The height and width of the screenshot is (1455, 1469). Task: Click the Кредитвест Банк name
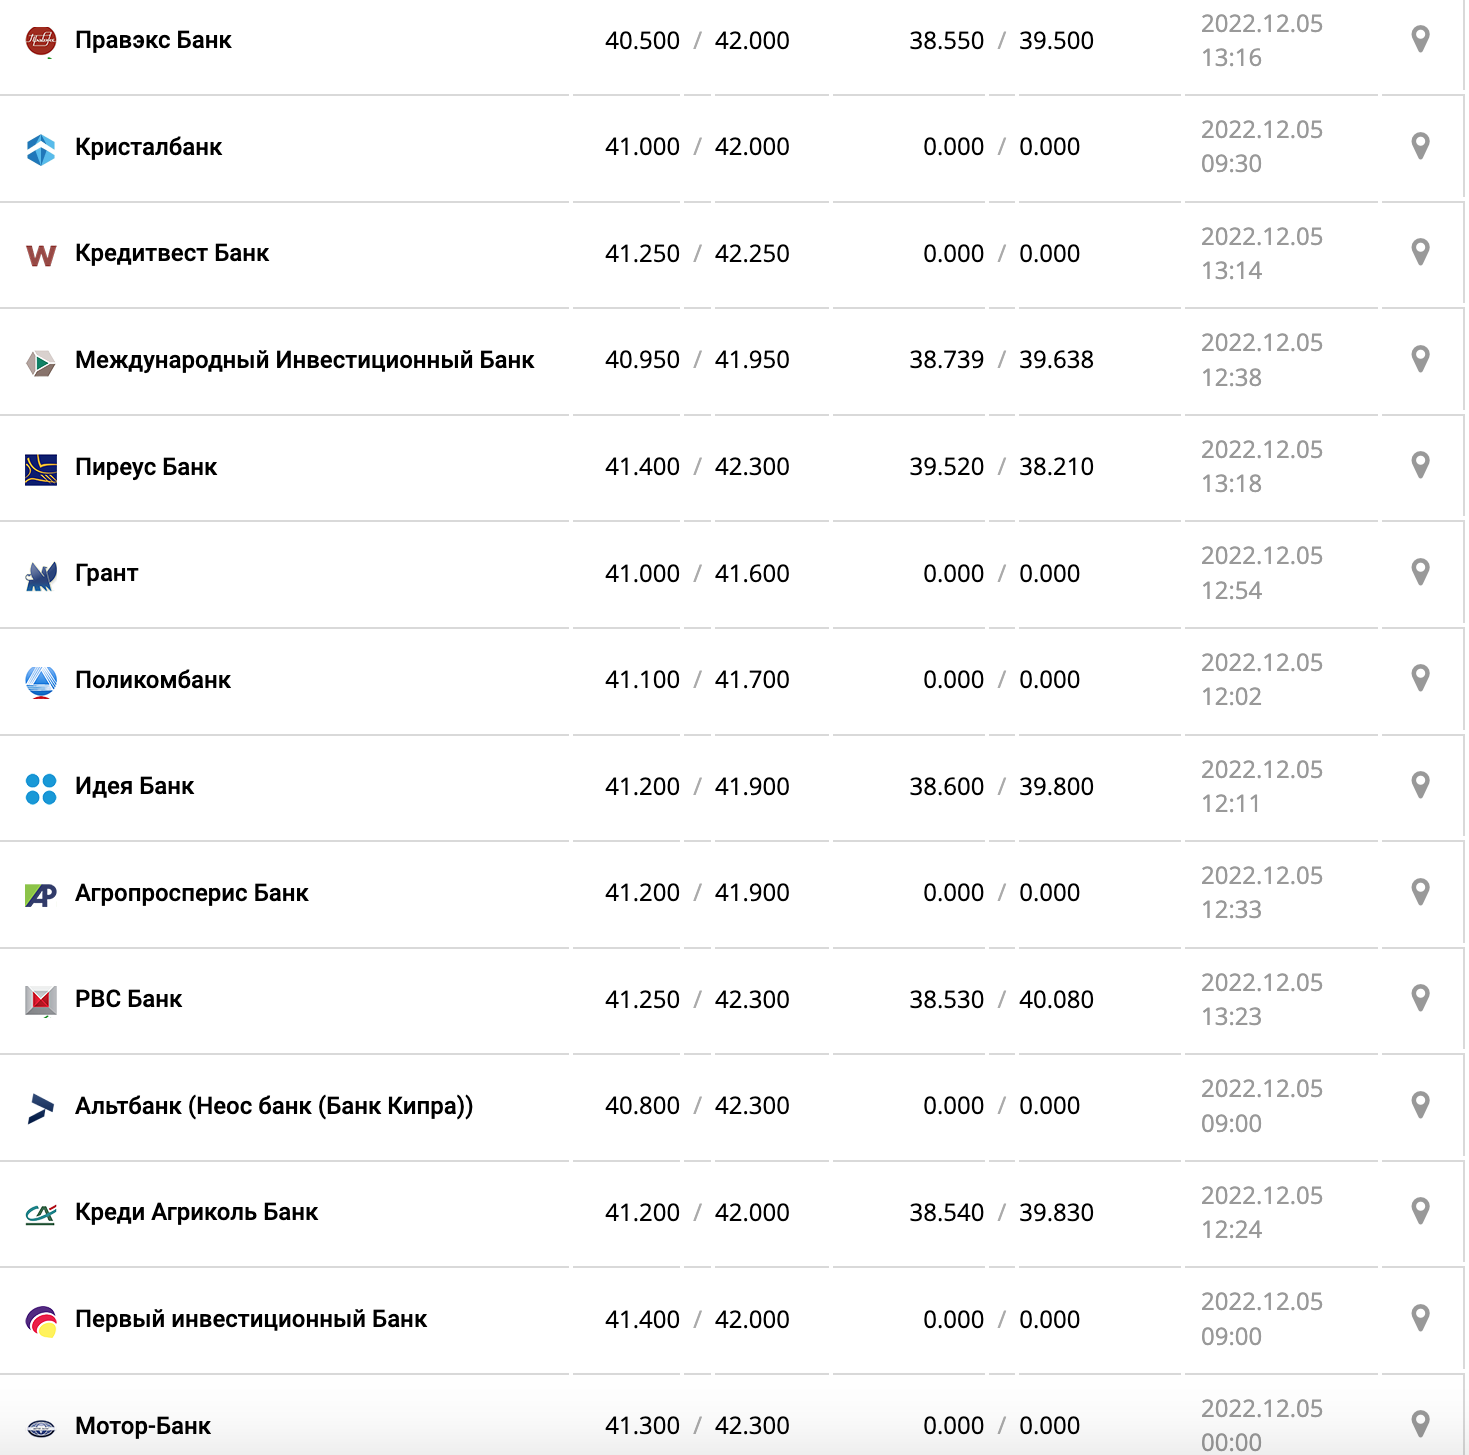point(172,254)
